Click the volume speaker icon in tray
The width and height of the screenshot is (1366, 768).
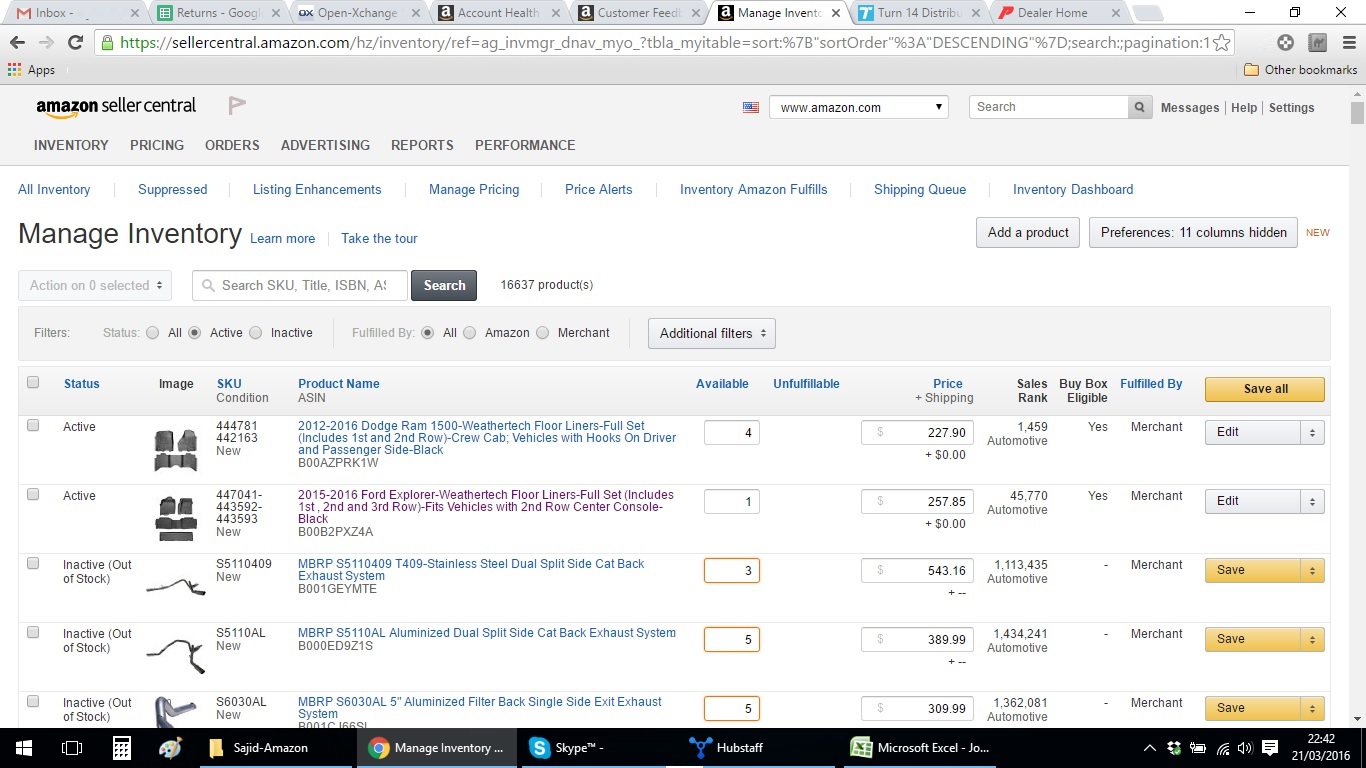tap(1245, 748)
